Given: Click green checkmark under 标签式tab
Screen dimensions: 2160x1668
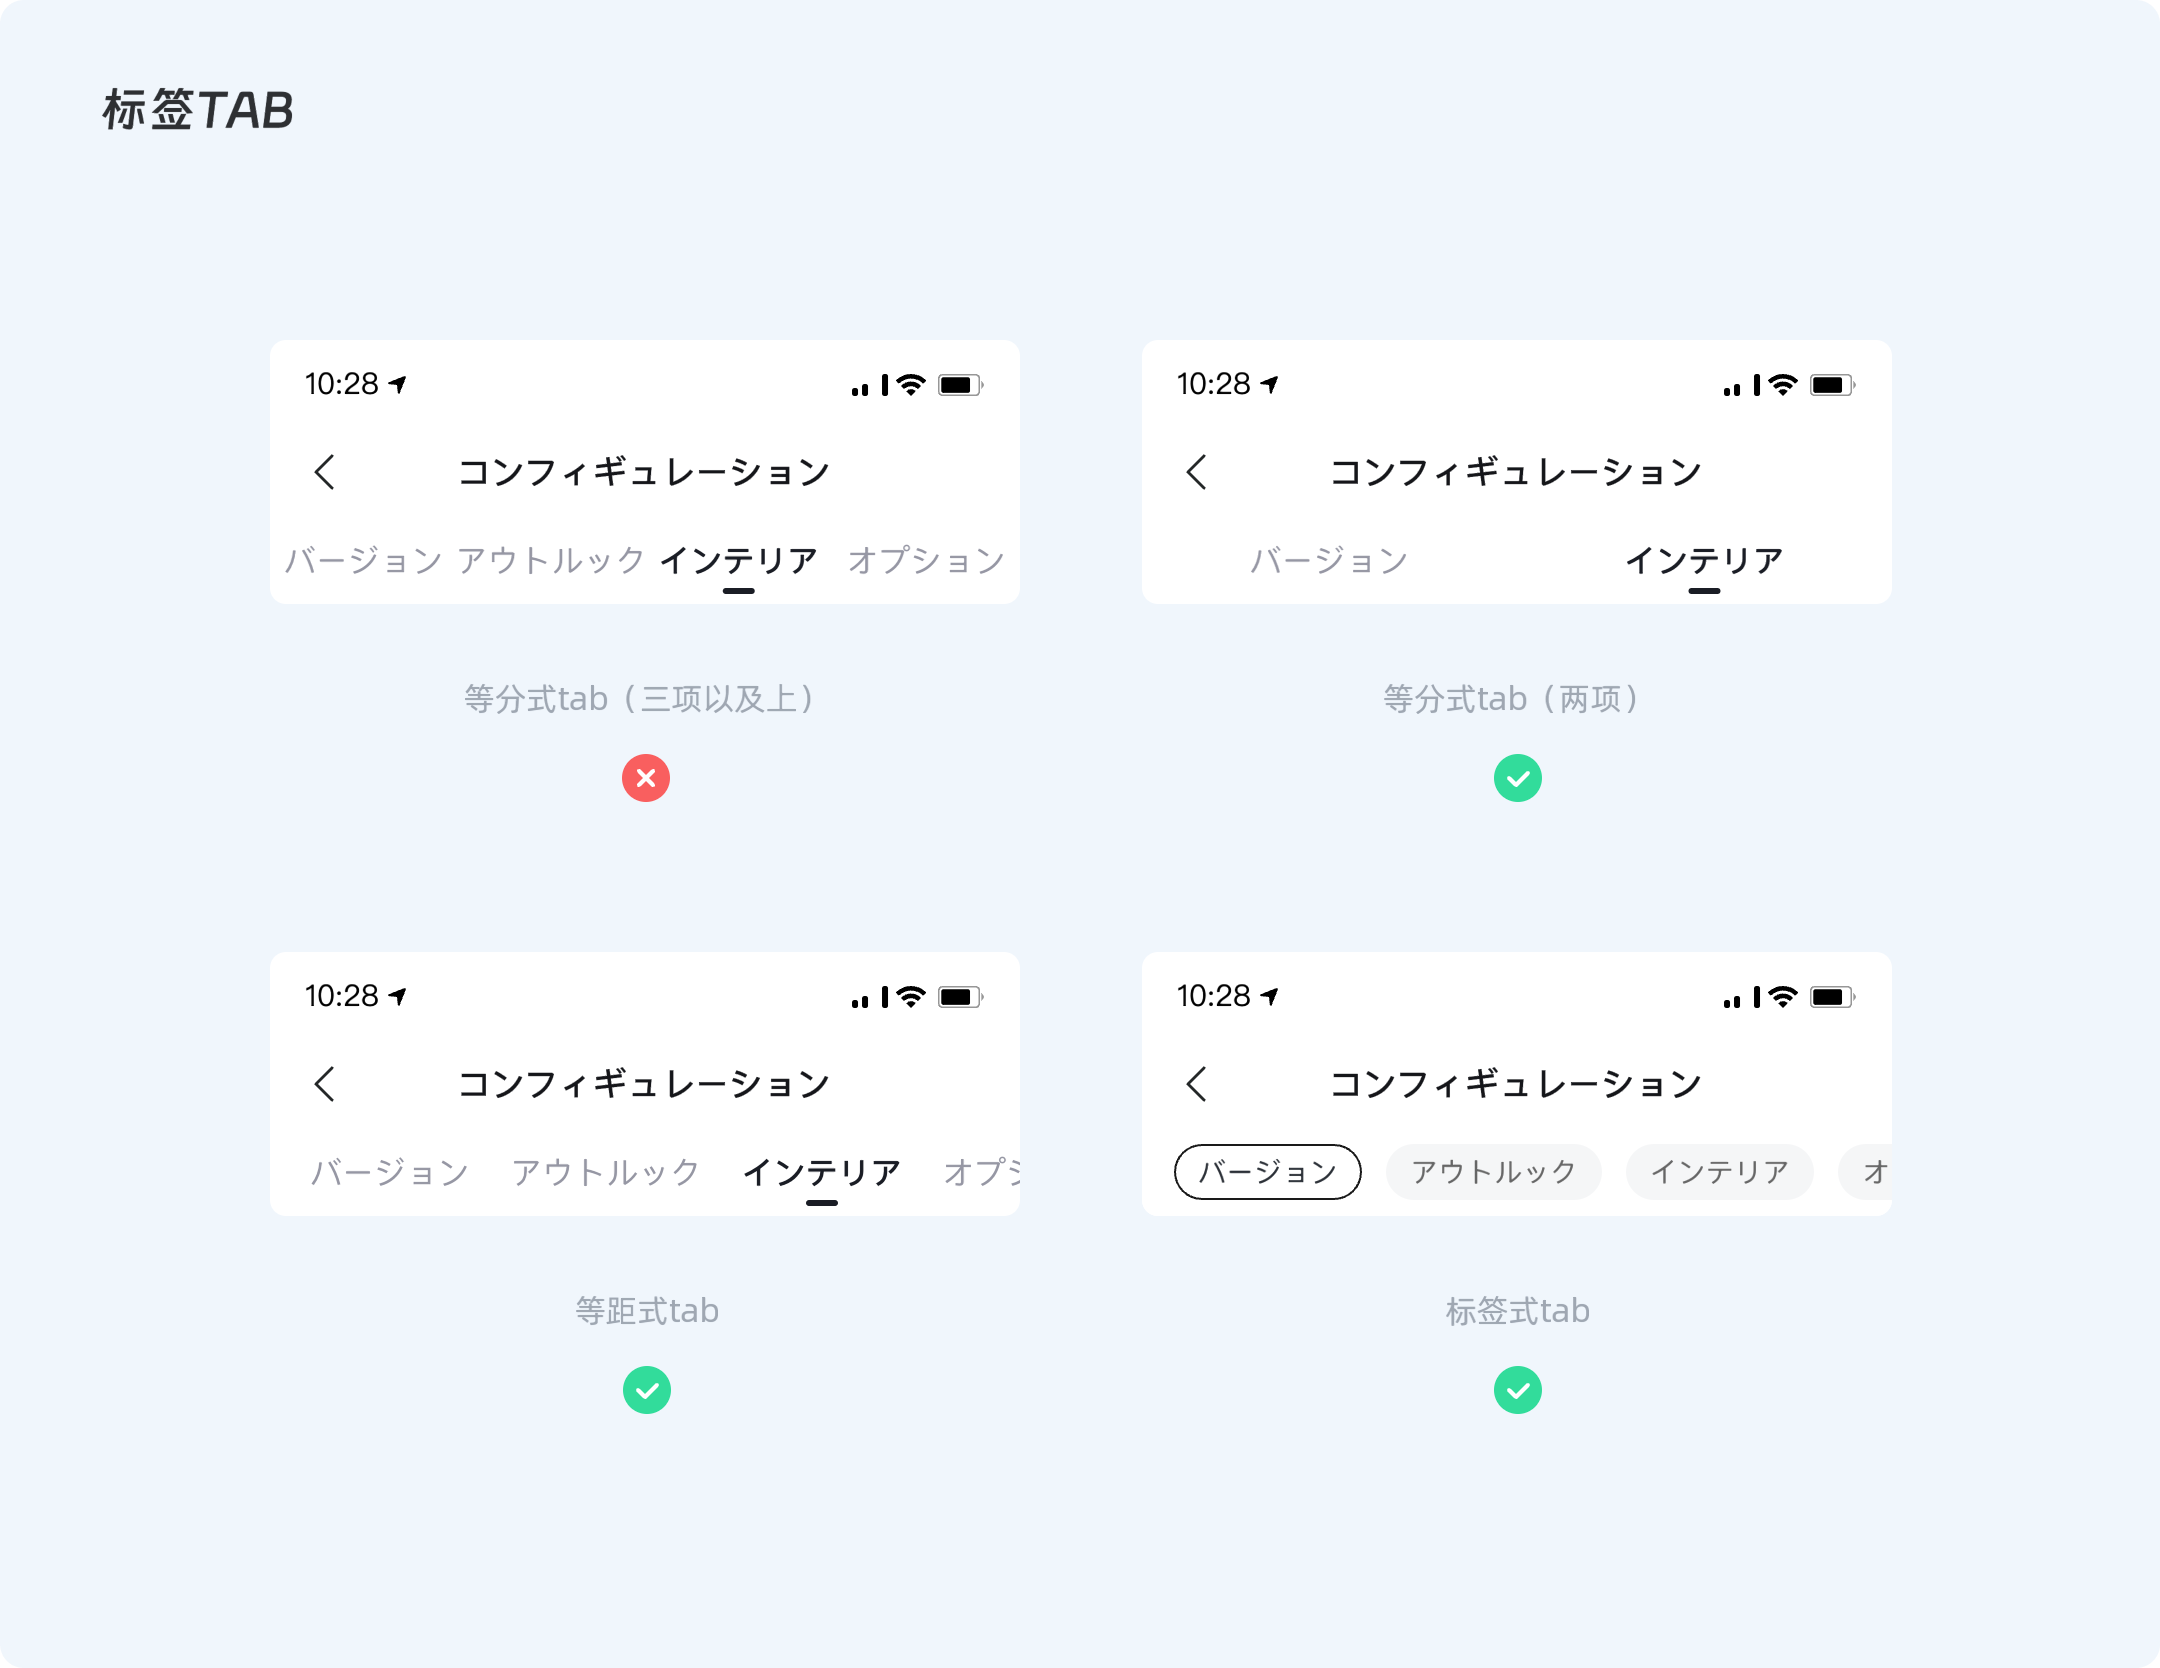Looking at the screenshot, I should tap(1518, 1390).
